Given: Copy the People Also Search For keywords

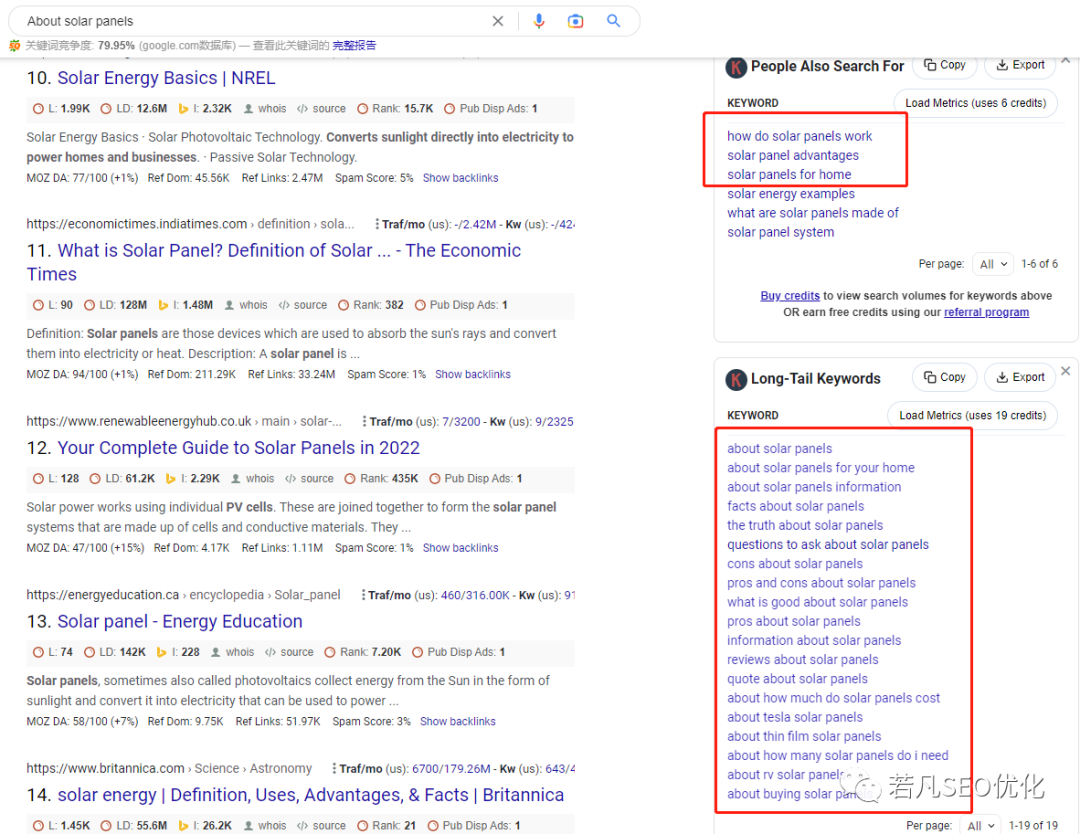Looking at the screenshot, I should 945,65.
